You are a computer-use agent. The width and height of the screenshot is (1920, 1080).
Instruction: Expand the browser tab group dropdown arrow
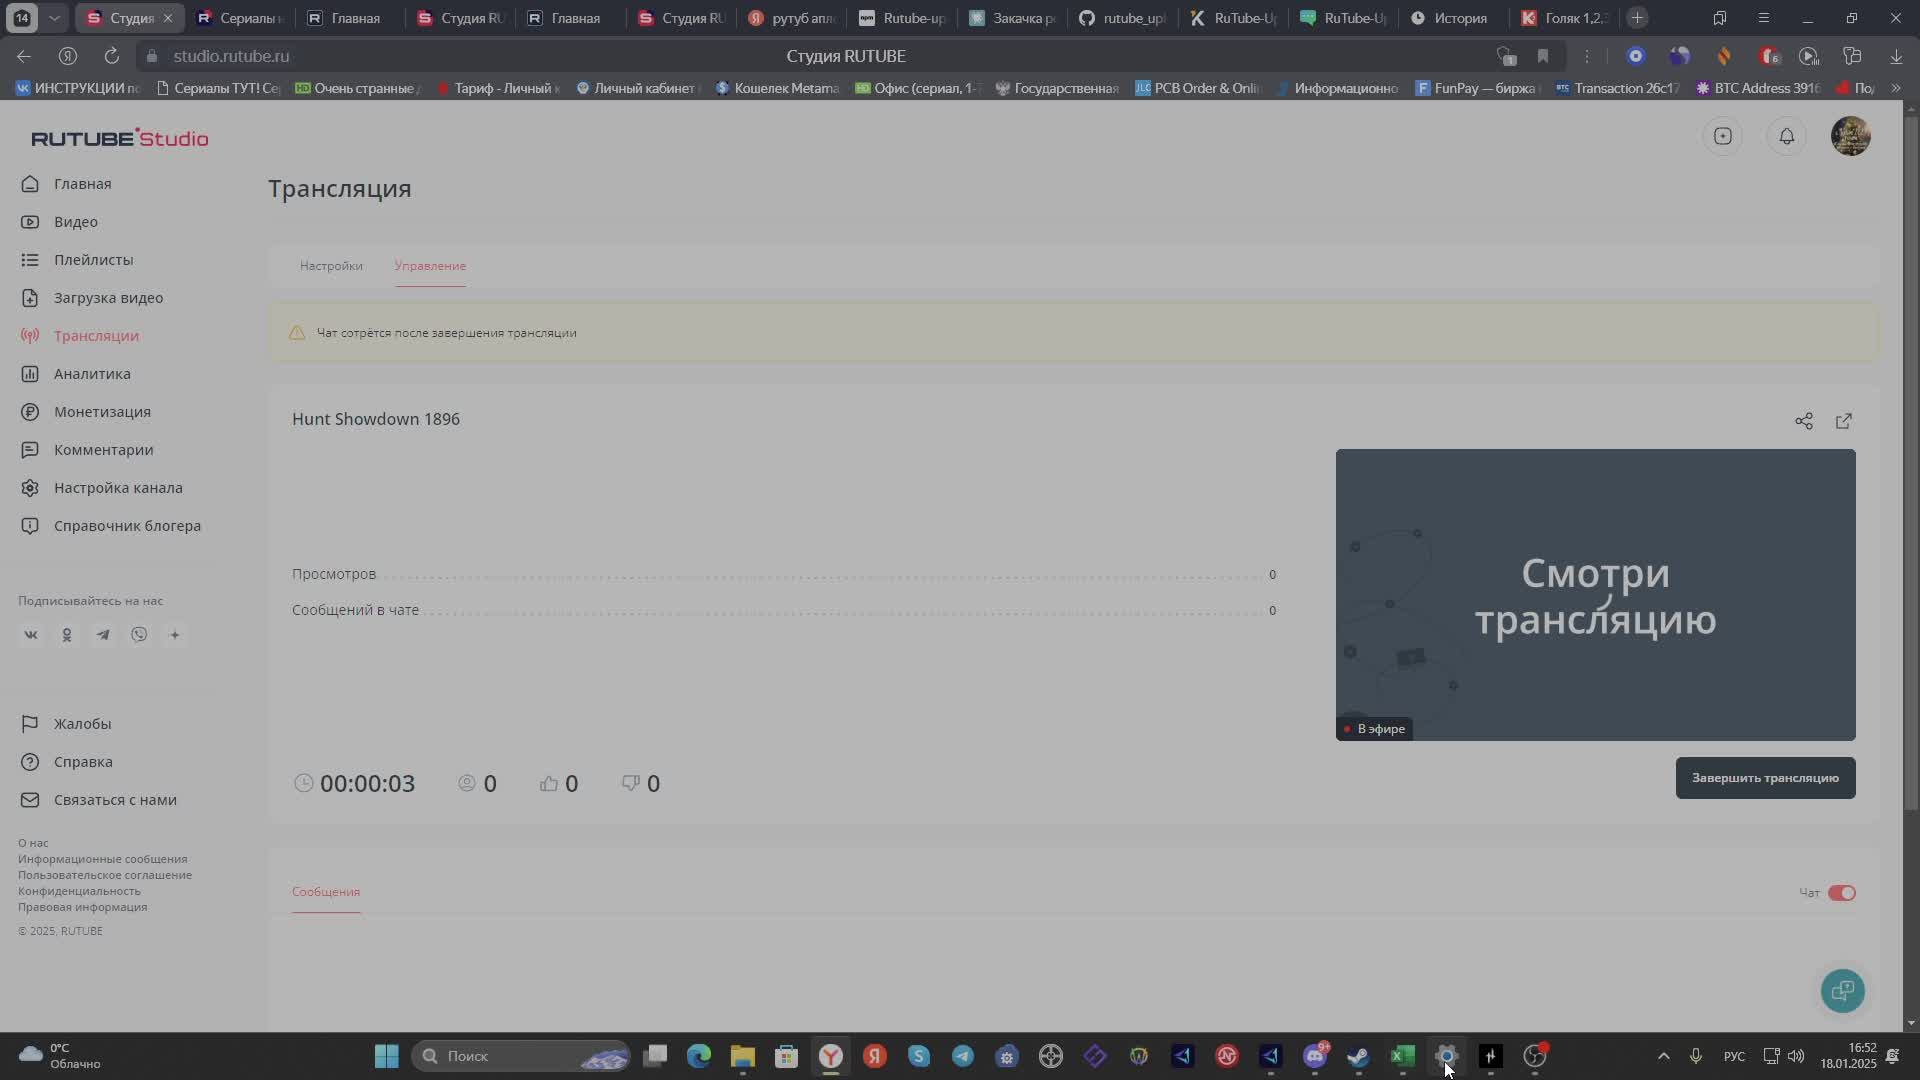pyautogui.click(x=54, y=18)
